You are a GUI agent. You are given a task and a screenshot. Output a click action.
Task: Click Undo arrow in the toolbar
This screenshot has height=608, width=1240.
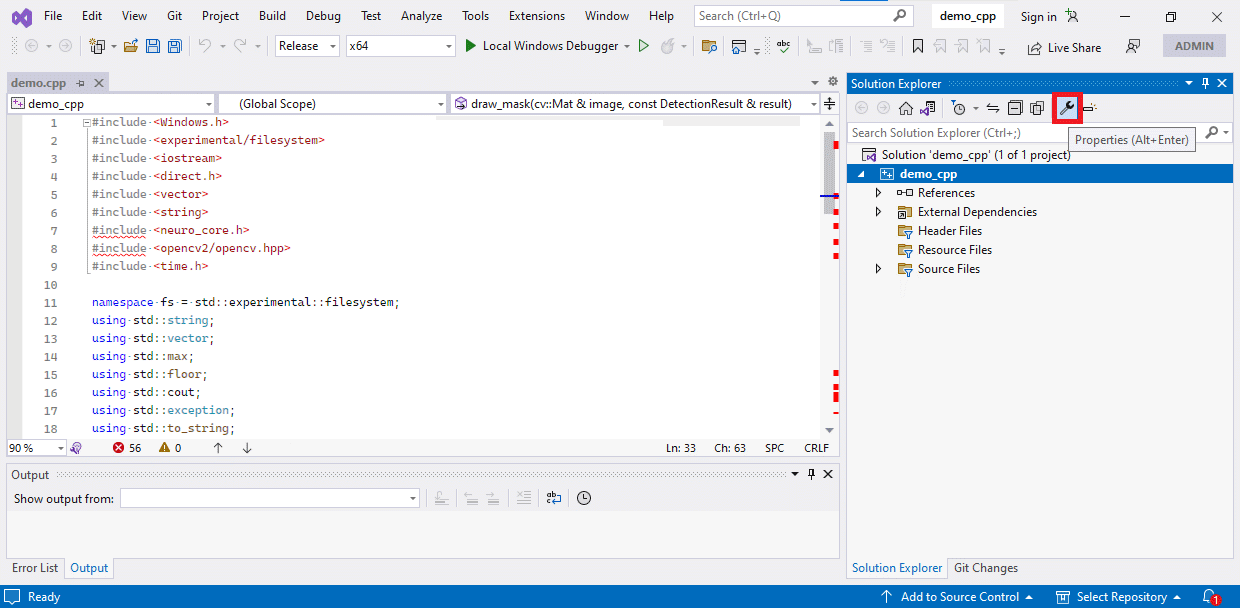click(x=204, y=46)
